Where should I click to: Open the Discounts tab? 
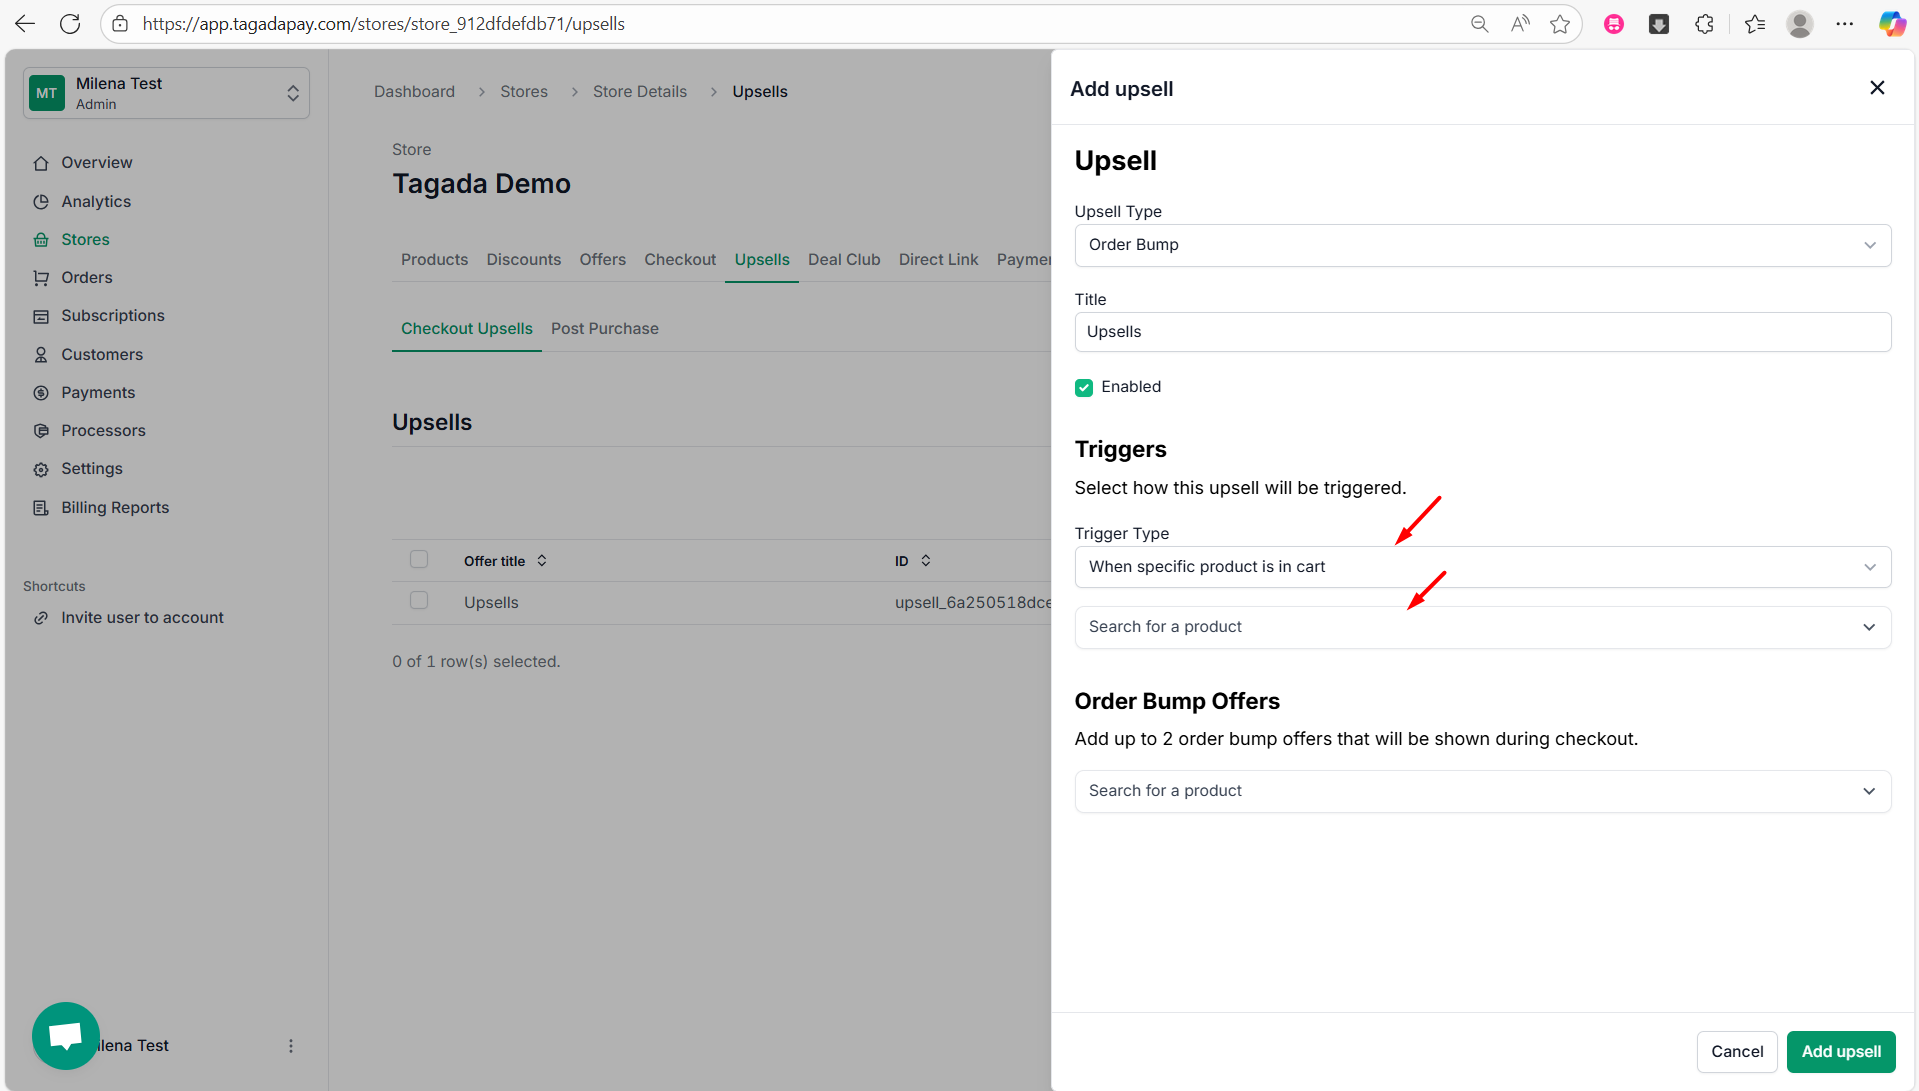pos(523,260)
